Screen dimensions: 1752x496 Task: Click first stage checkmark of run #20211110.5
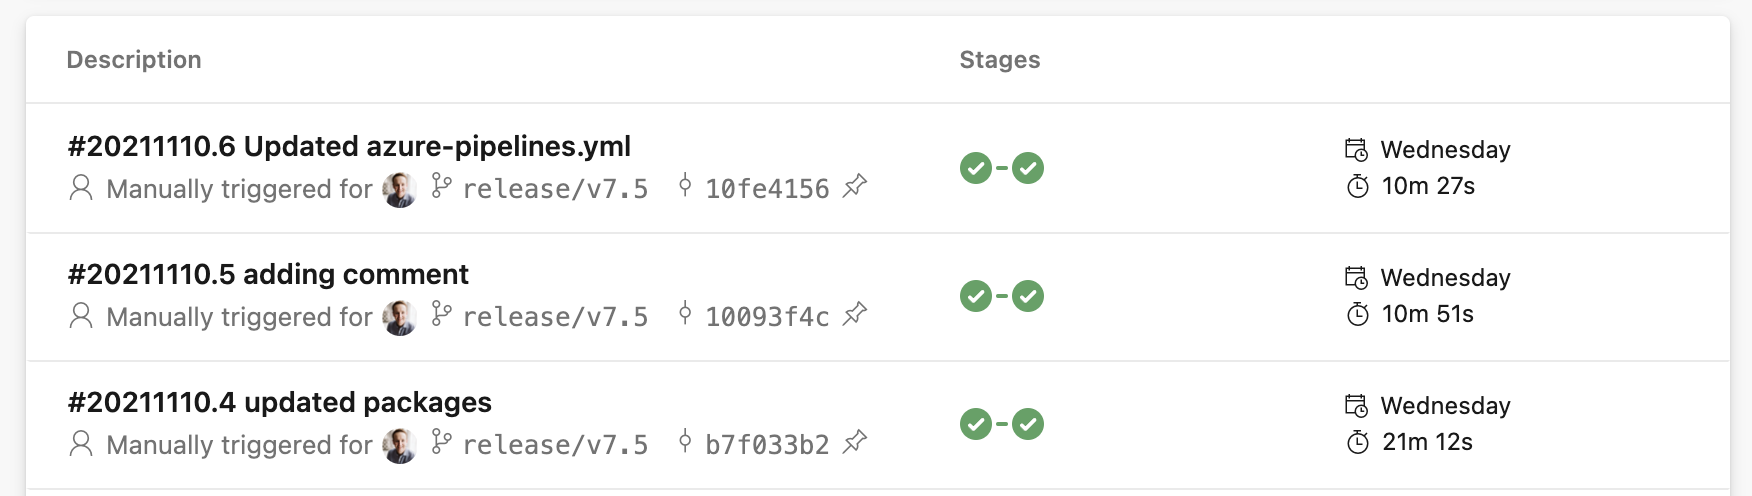point(976,296)
